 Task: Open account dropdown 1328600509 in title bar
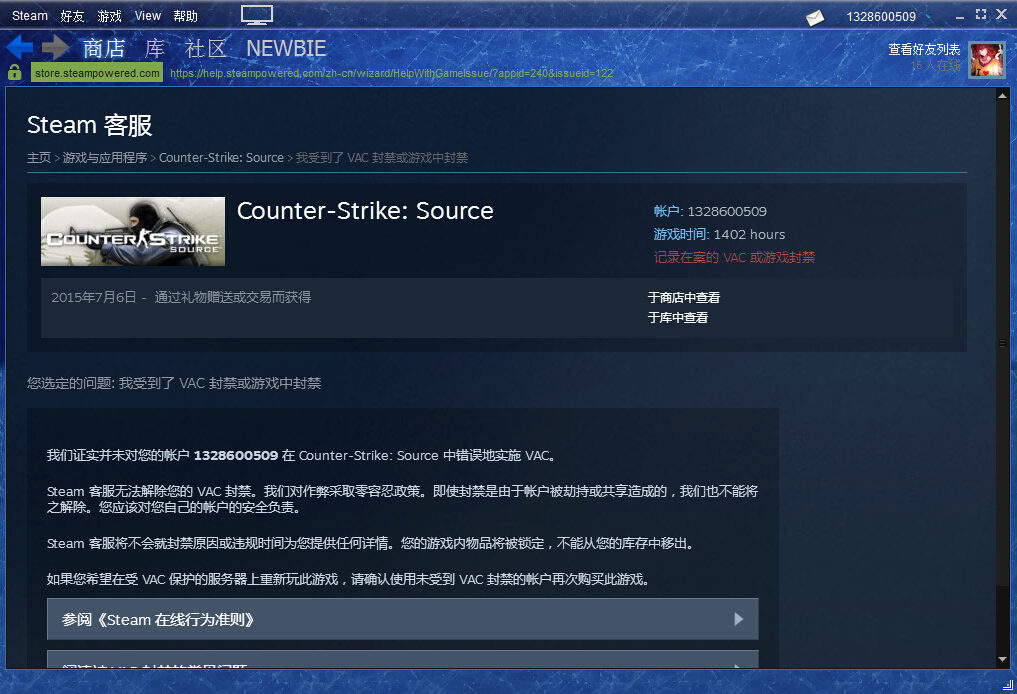pos(887,17)
